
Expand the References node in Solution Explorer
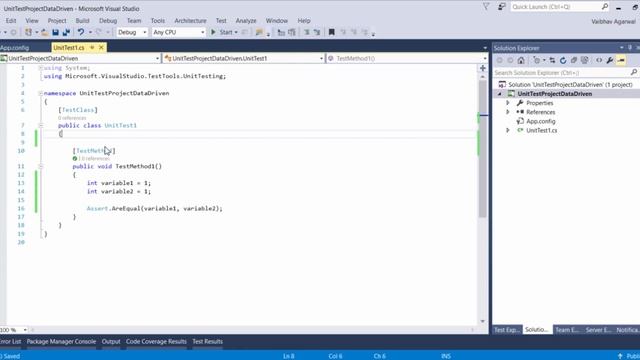(508, 112)
